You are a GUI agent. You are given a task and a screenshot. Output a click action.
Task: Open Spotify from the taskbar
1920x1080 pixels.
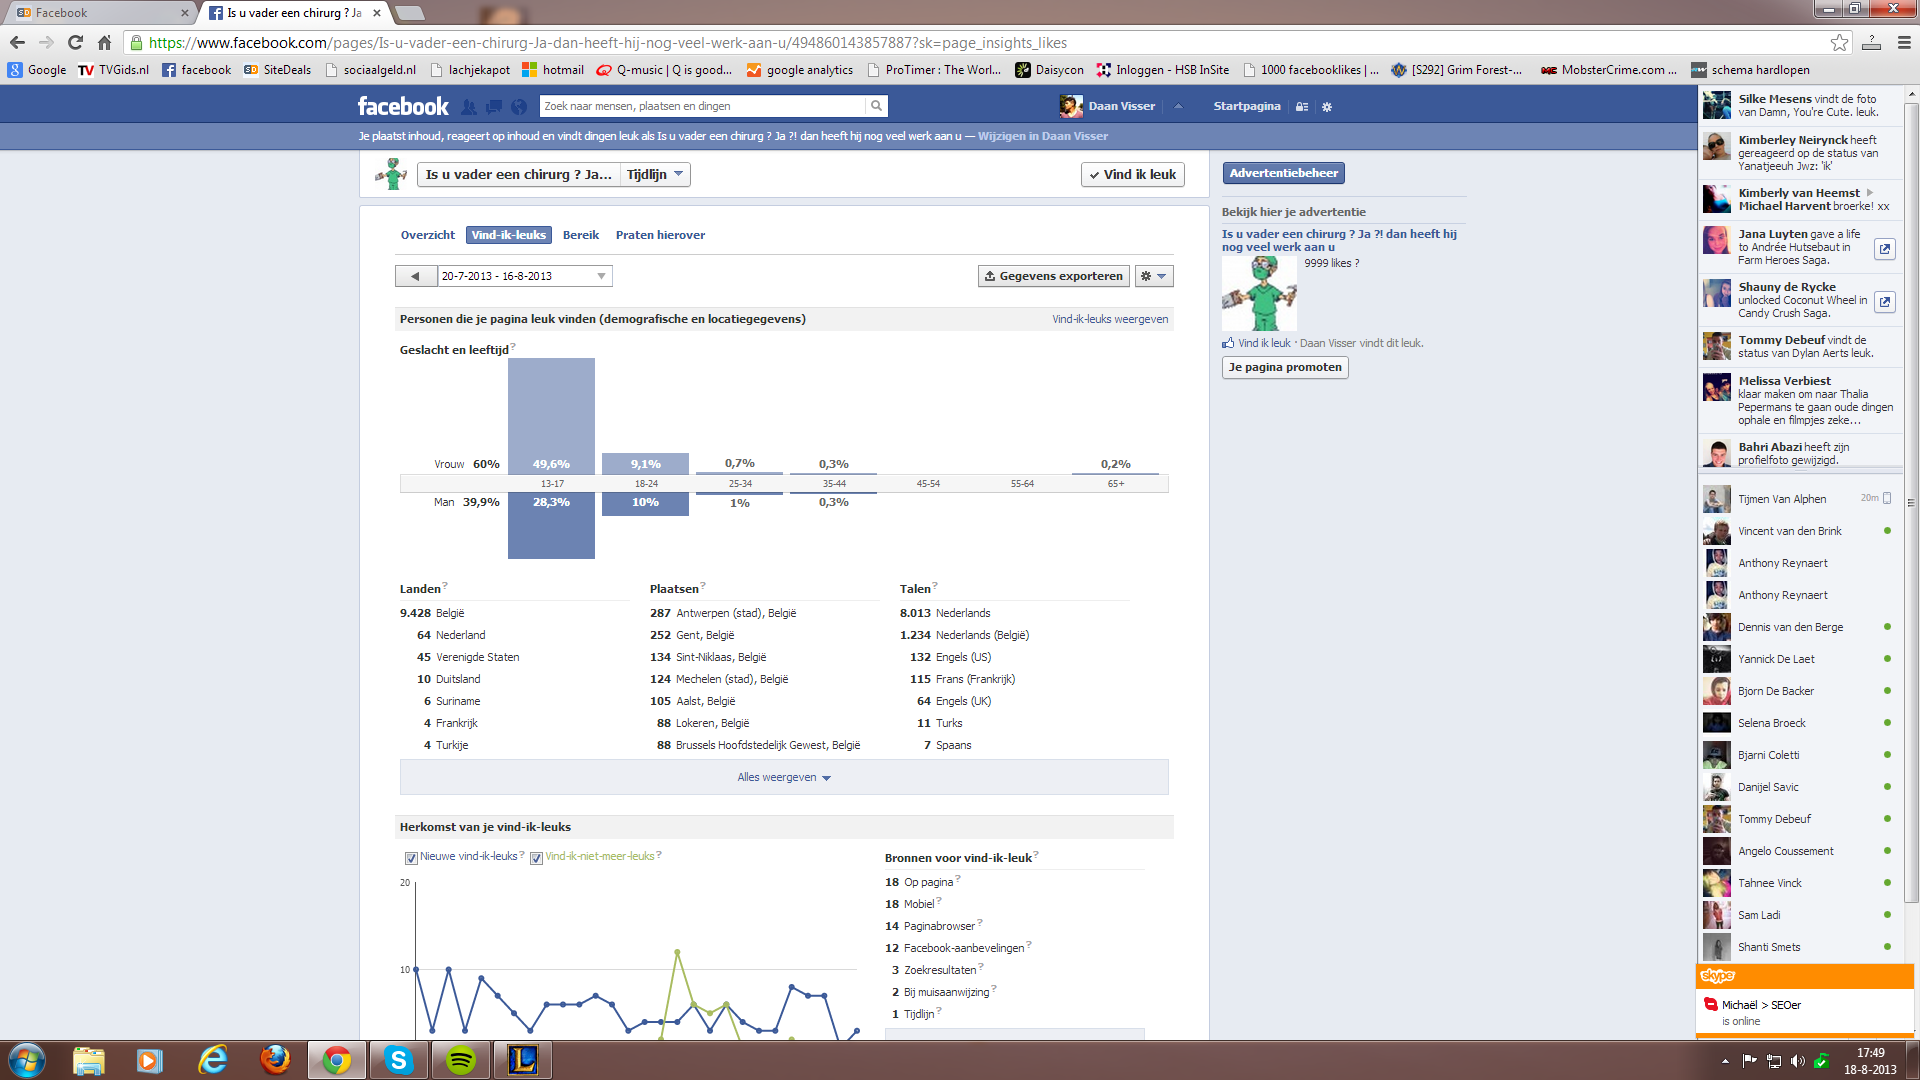[x=460, y=1060]
